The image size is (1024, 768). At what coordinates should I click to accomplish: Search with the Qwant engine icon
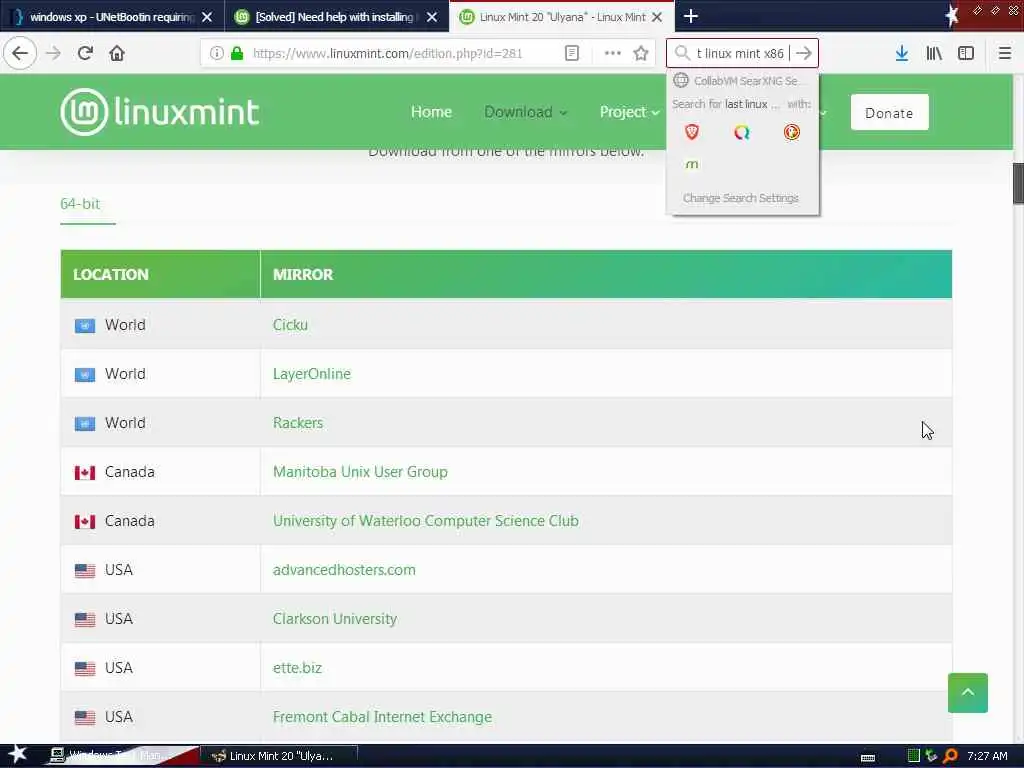(741, 133)
